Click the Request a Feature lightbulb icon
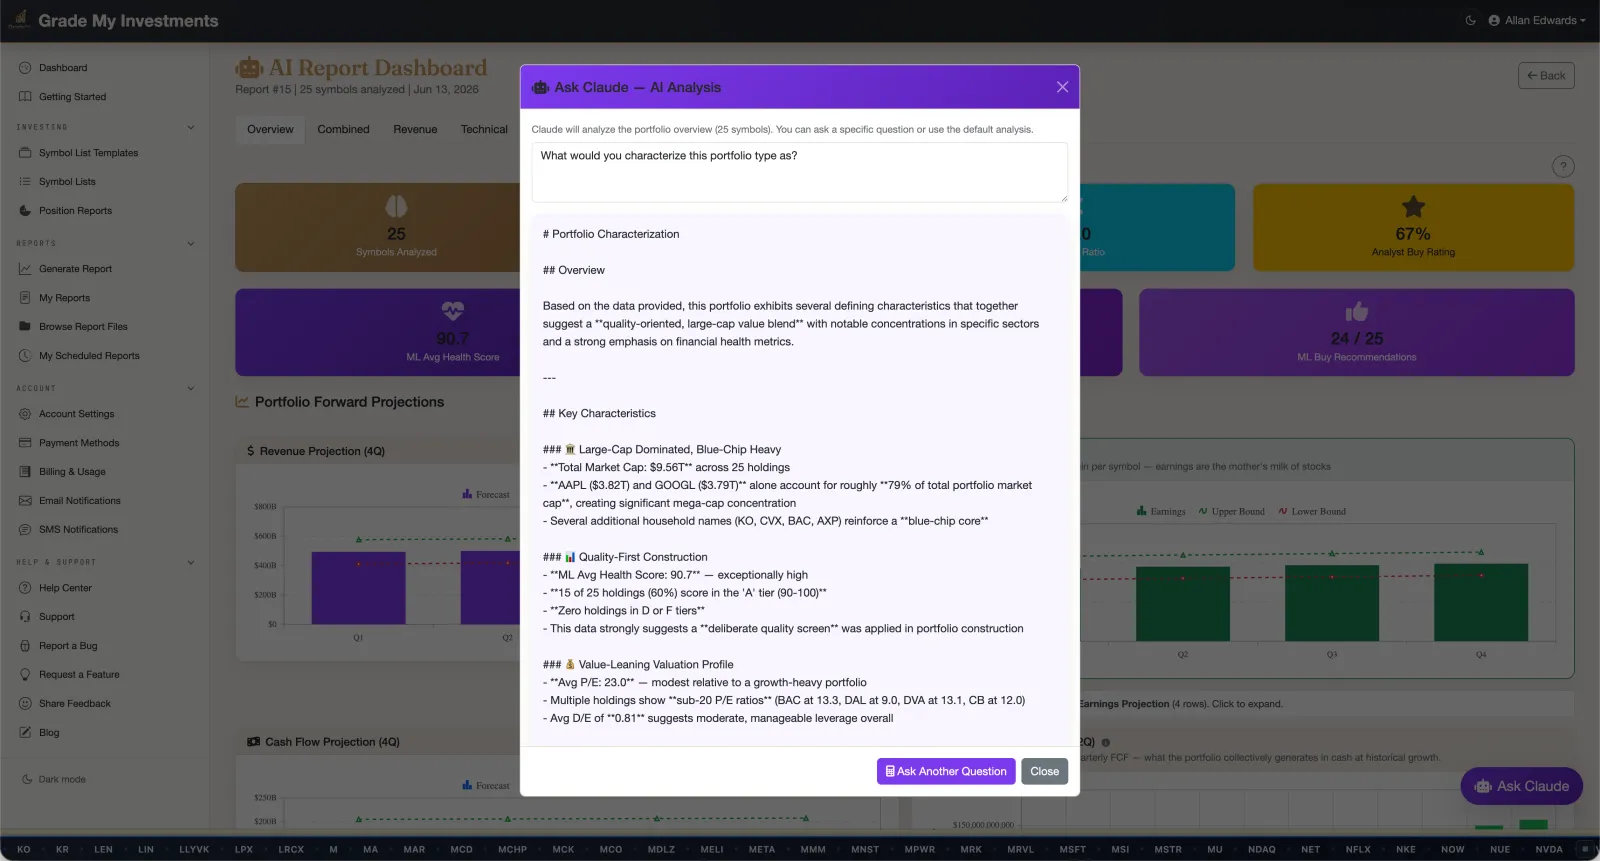The width and height of the screenshot is (1600, 861). coord(25,675)
